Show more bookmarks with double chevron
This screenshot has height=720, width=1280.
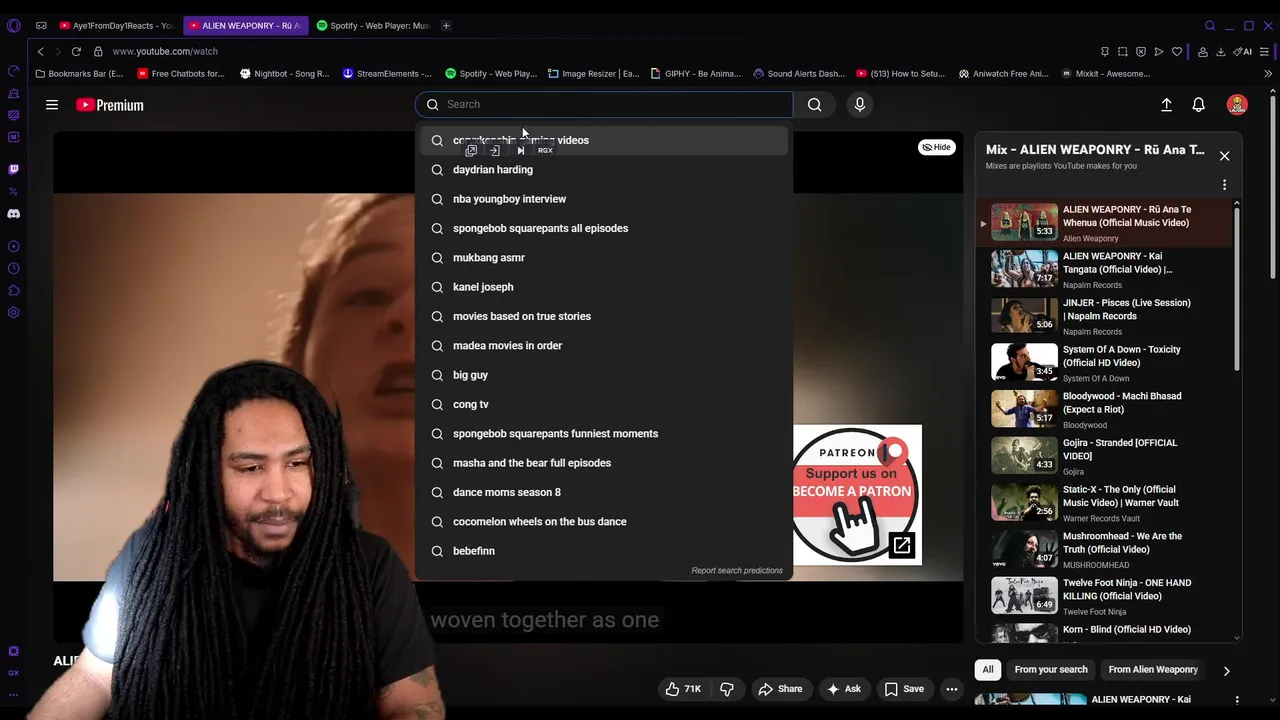pyautogui.click(x=1268, y=73)
